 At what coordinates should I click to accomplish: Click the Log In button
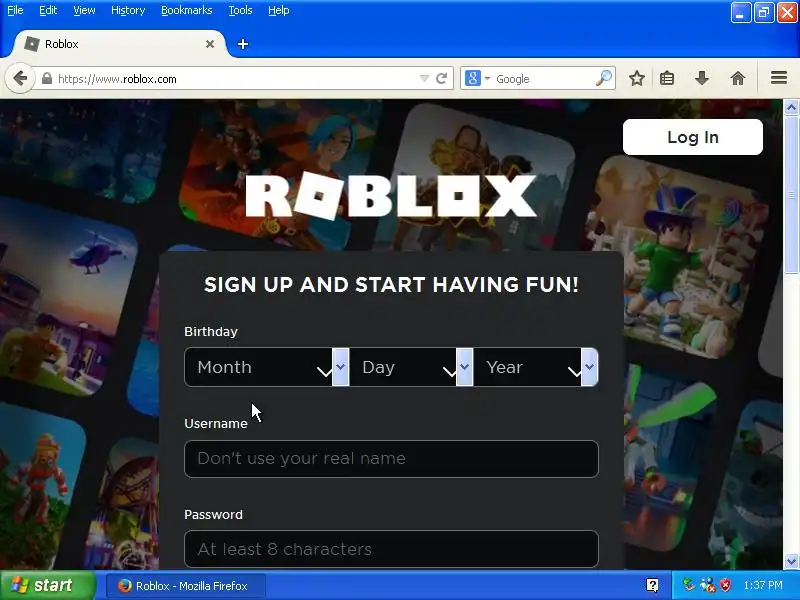point(693,137)
